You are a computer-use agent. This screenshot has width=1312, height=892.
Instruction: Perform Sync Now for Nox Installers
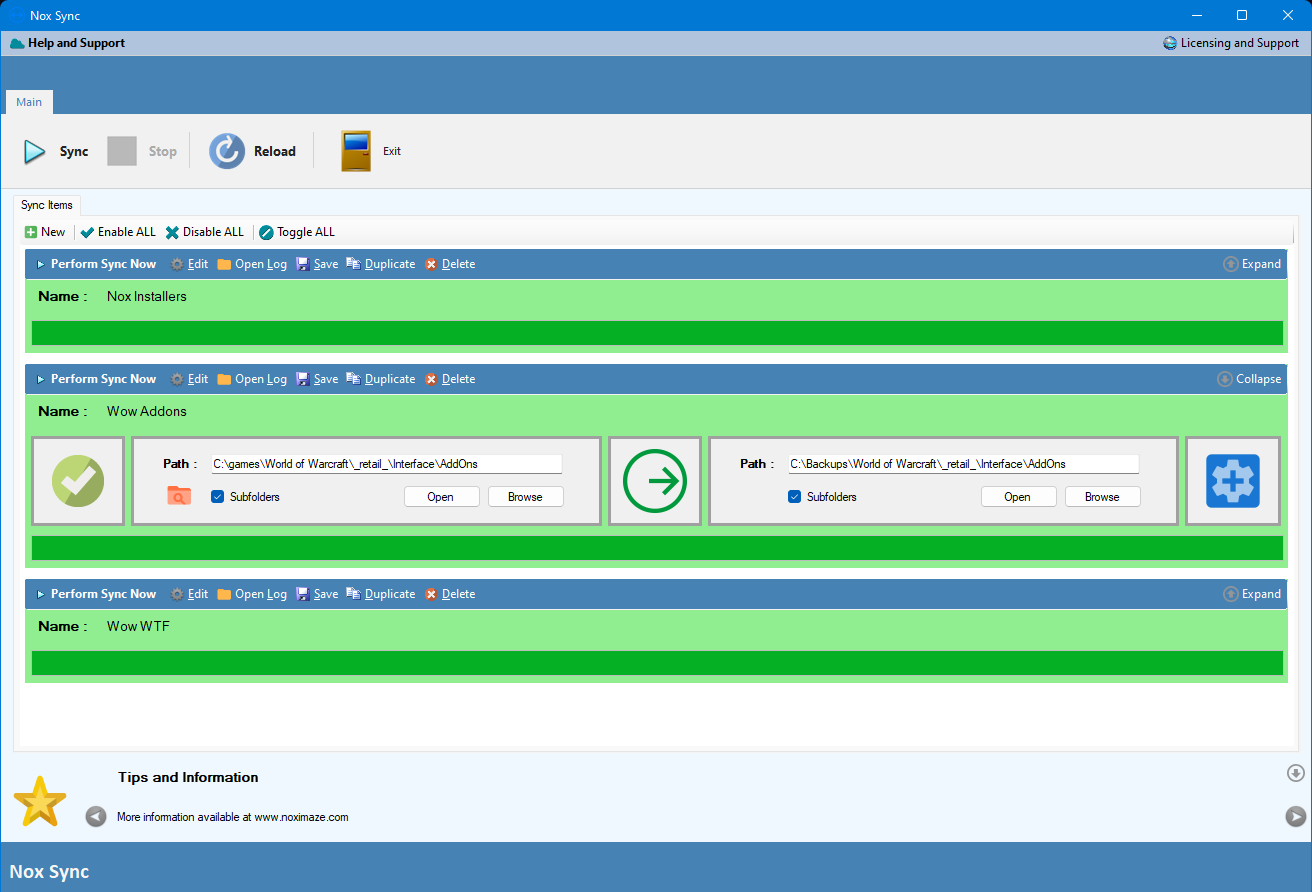[x=96, y=264]
